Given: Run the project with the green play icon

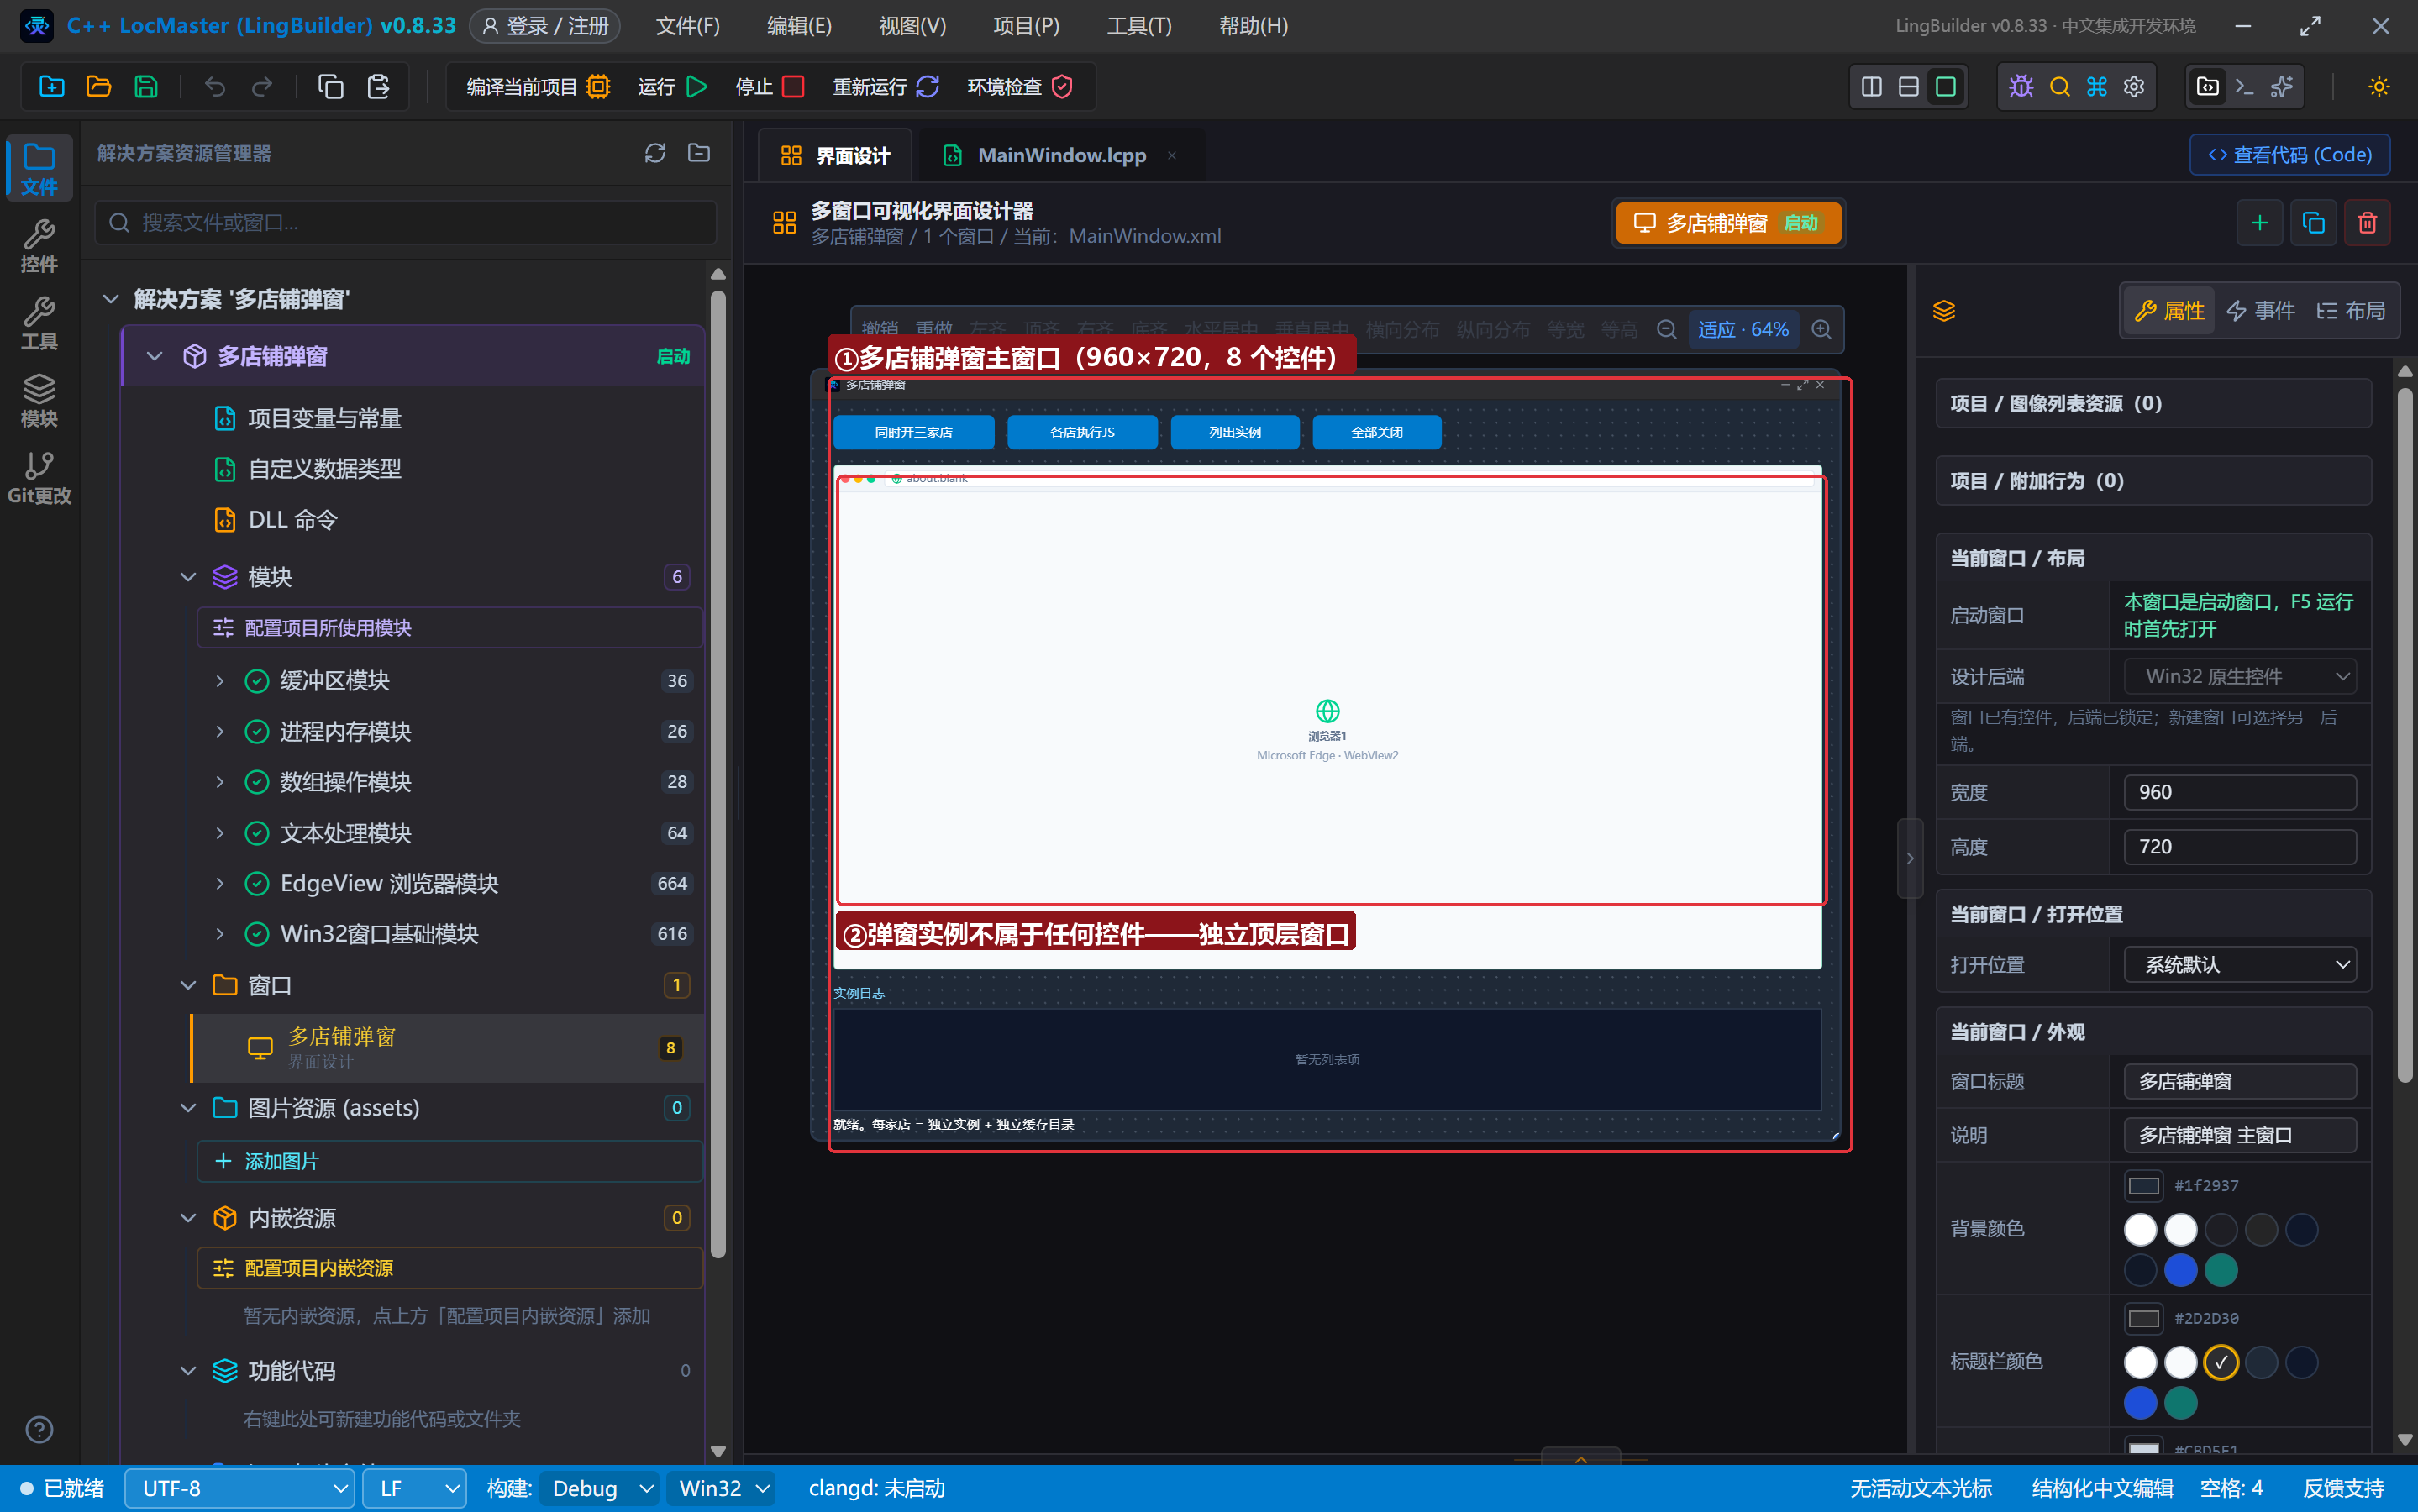Looking at the screenshot, I should 697,87.
